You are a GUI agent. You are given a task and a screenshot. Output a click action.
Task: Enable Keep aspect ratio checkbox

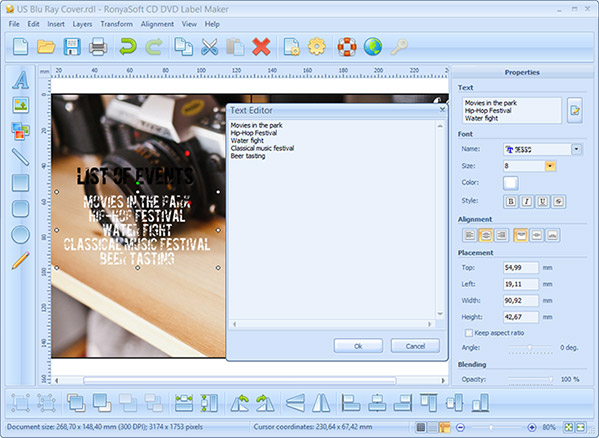pos(469,333)
